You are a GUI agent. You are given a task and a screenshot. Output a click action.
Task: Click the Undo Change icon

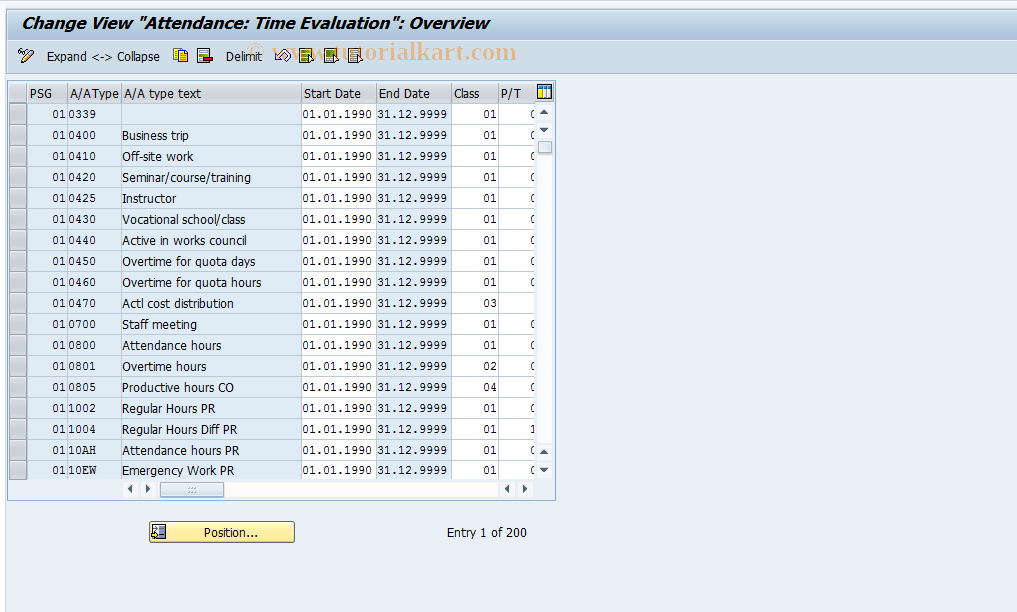(282, 56)
